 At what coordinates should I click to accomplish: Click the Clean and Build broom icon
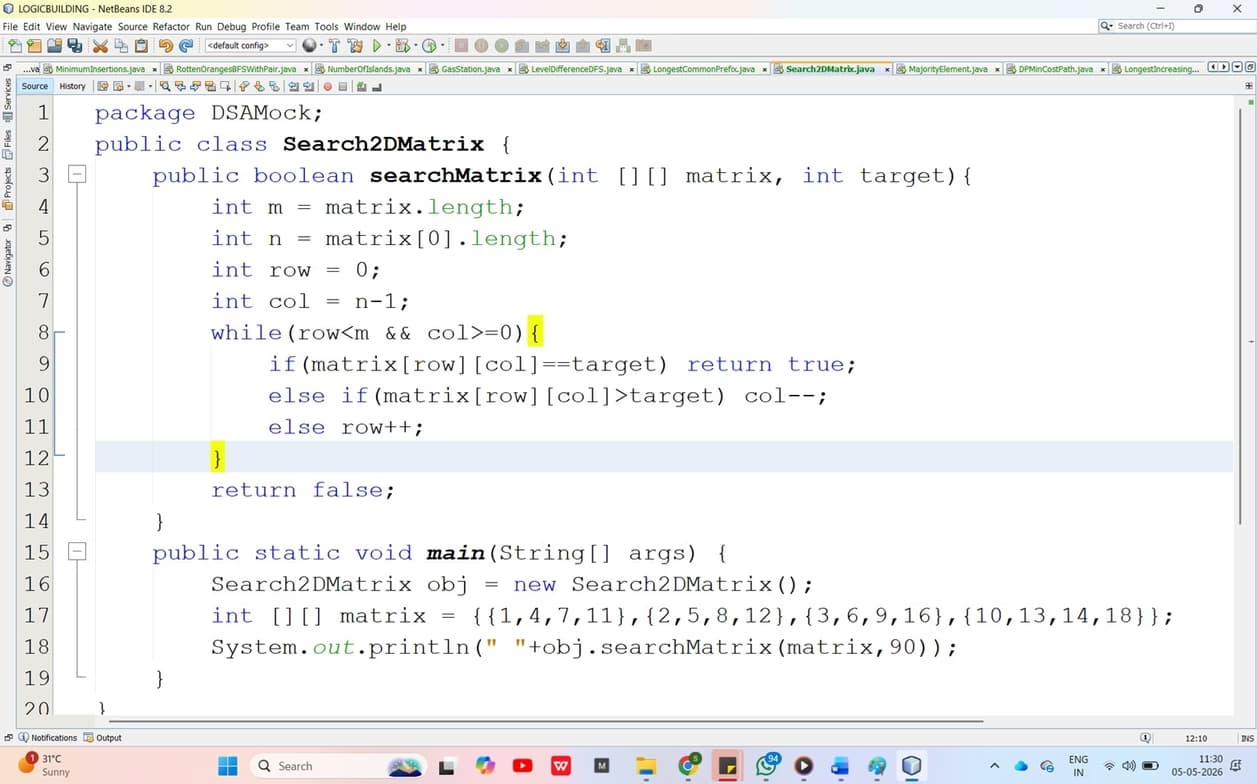(x=355, y=46)
